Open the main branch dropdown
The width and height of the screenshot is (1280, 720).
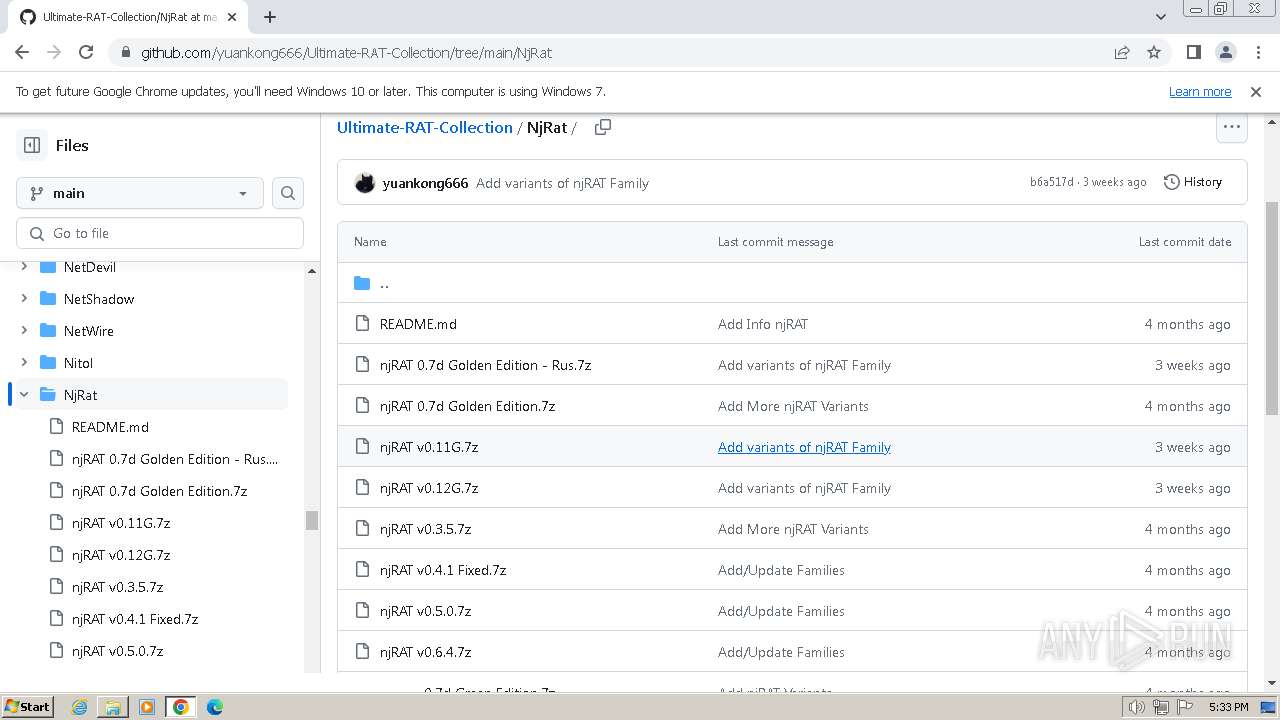coord(140,193)
